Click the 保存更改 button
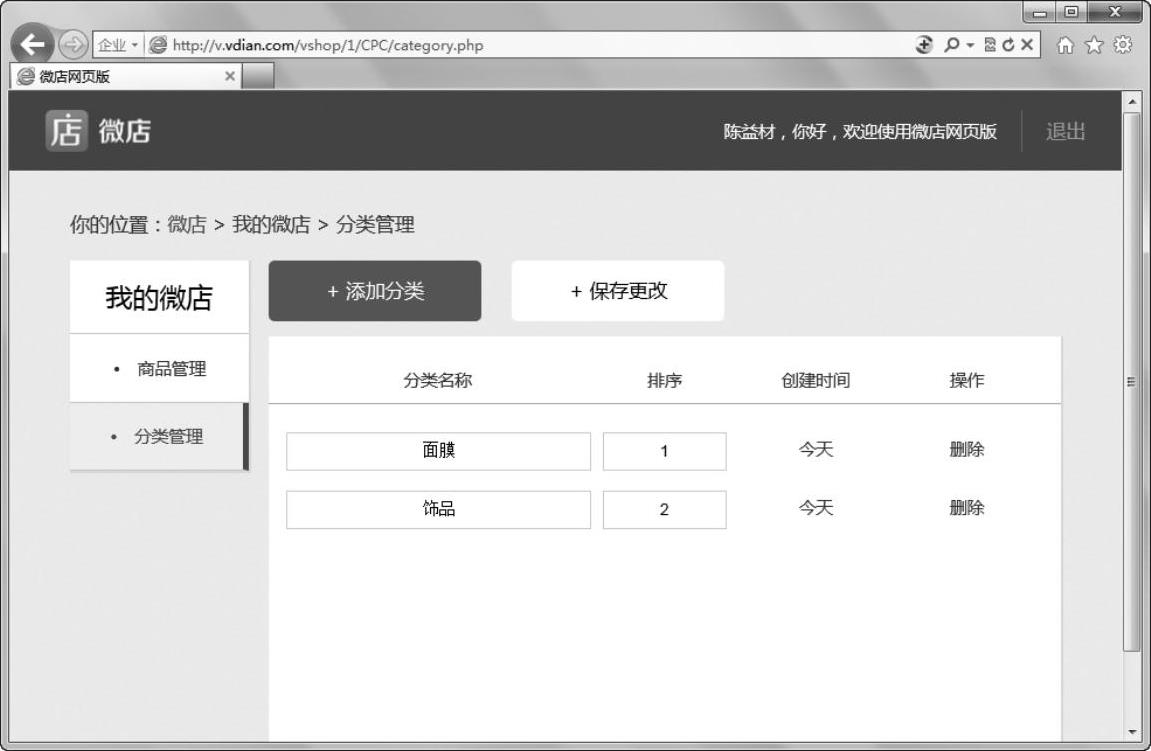 pos(618,291)
